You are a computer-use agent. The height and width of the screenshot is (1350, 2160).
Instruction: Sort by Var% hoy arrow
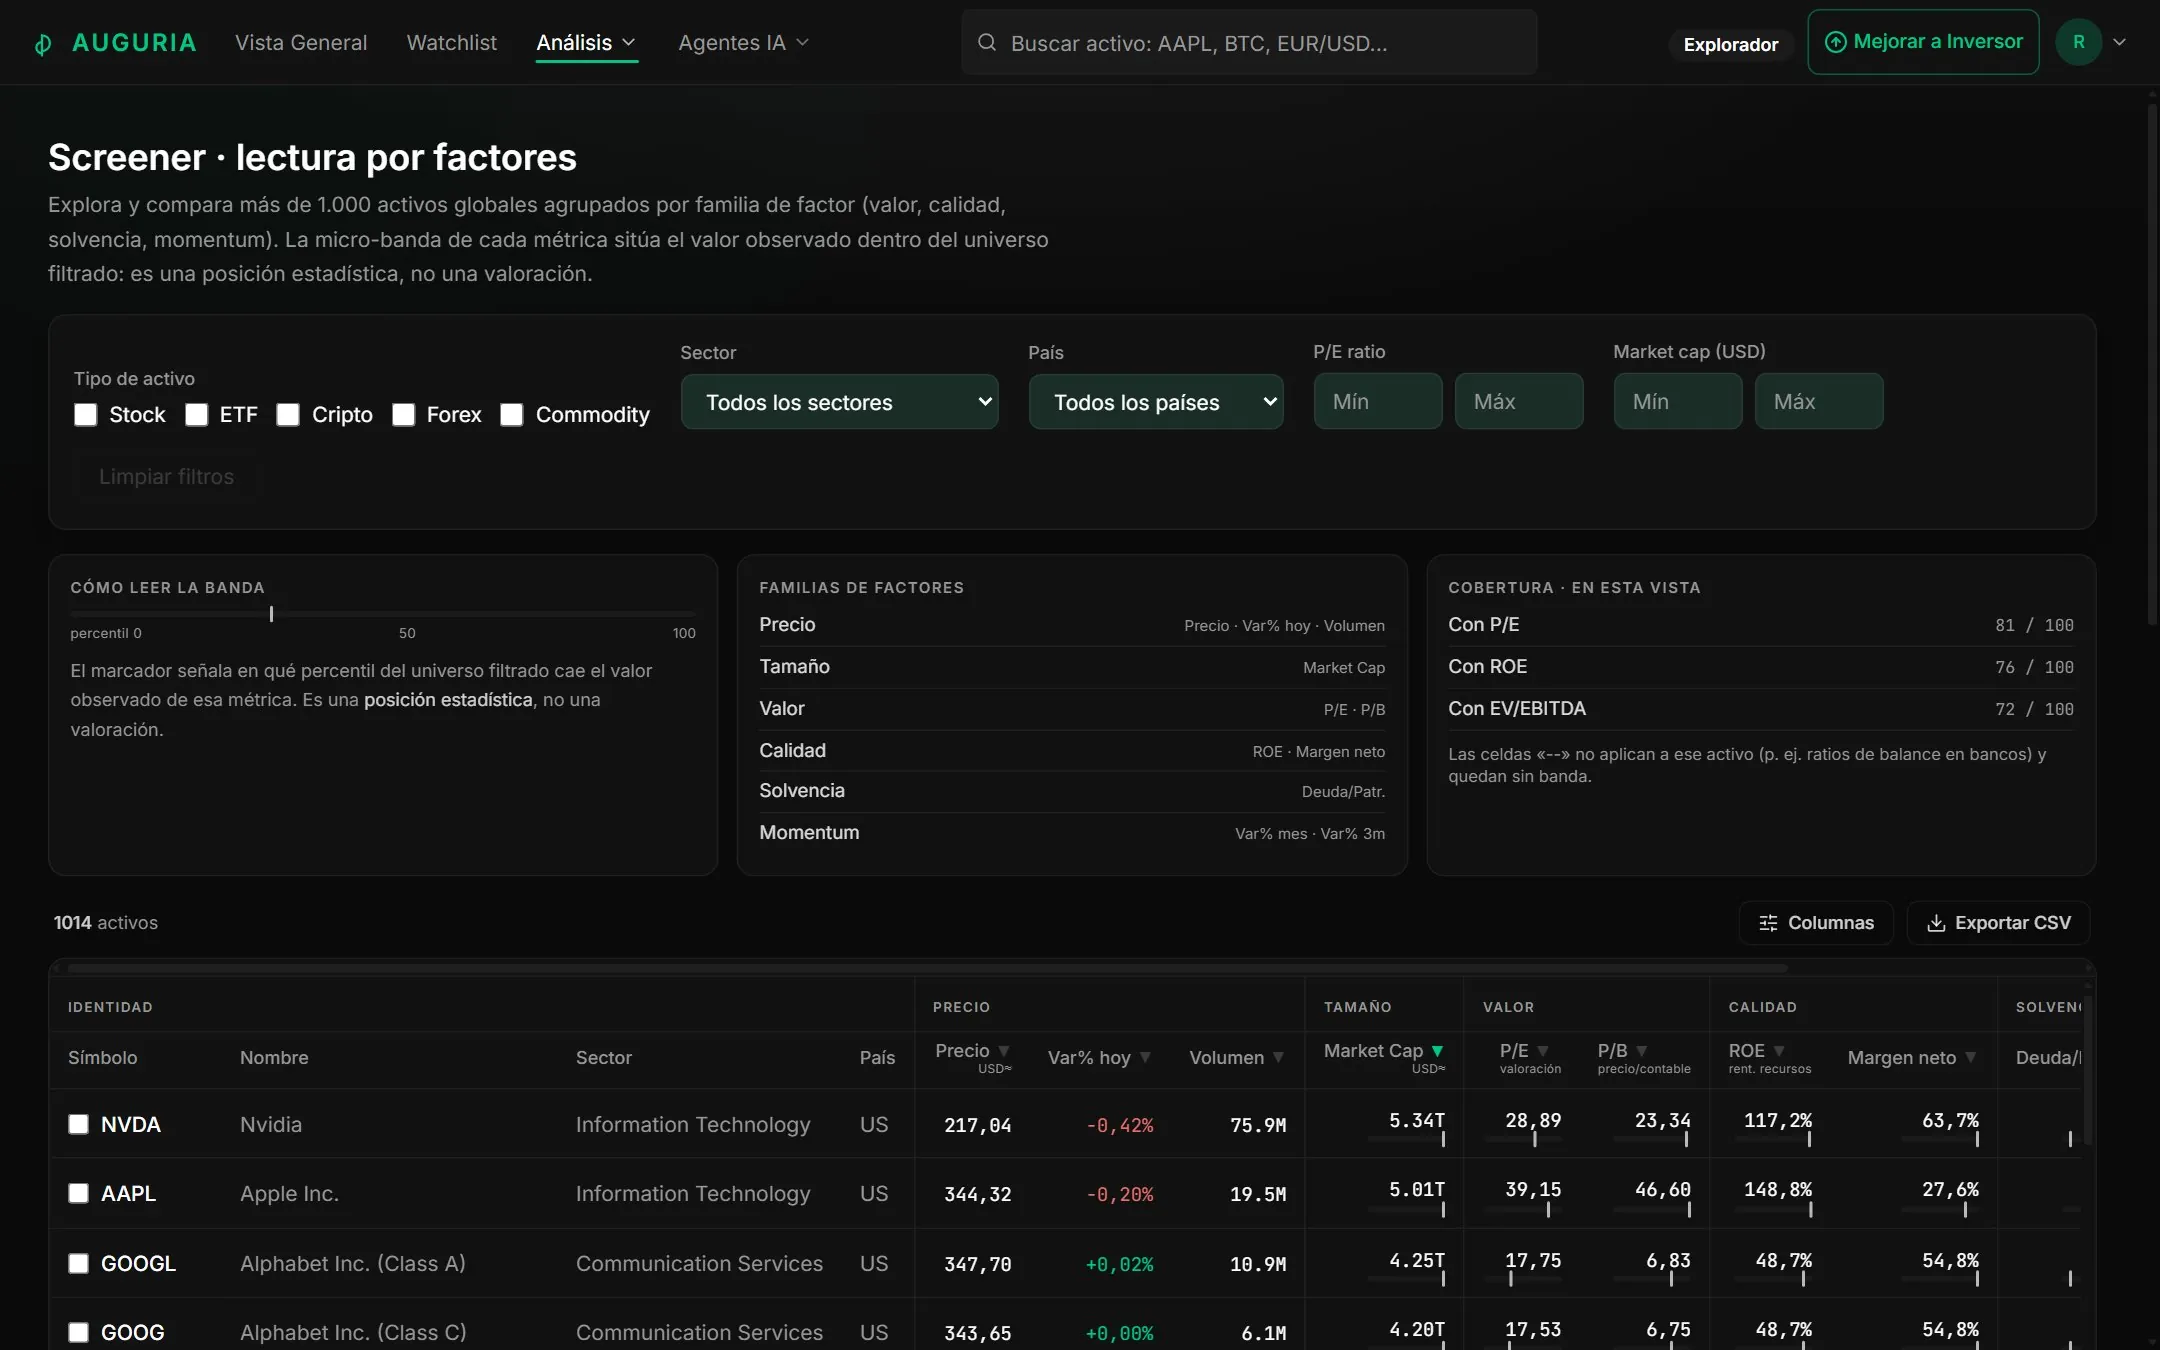pyautogui.click(x=1145, y=1058)
